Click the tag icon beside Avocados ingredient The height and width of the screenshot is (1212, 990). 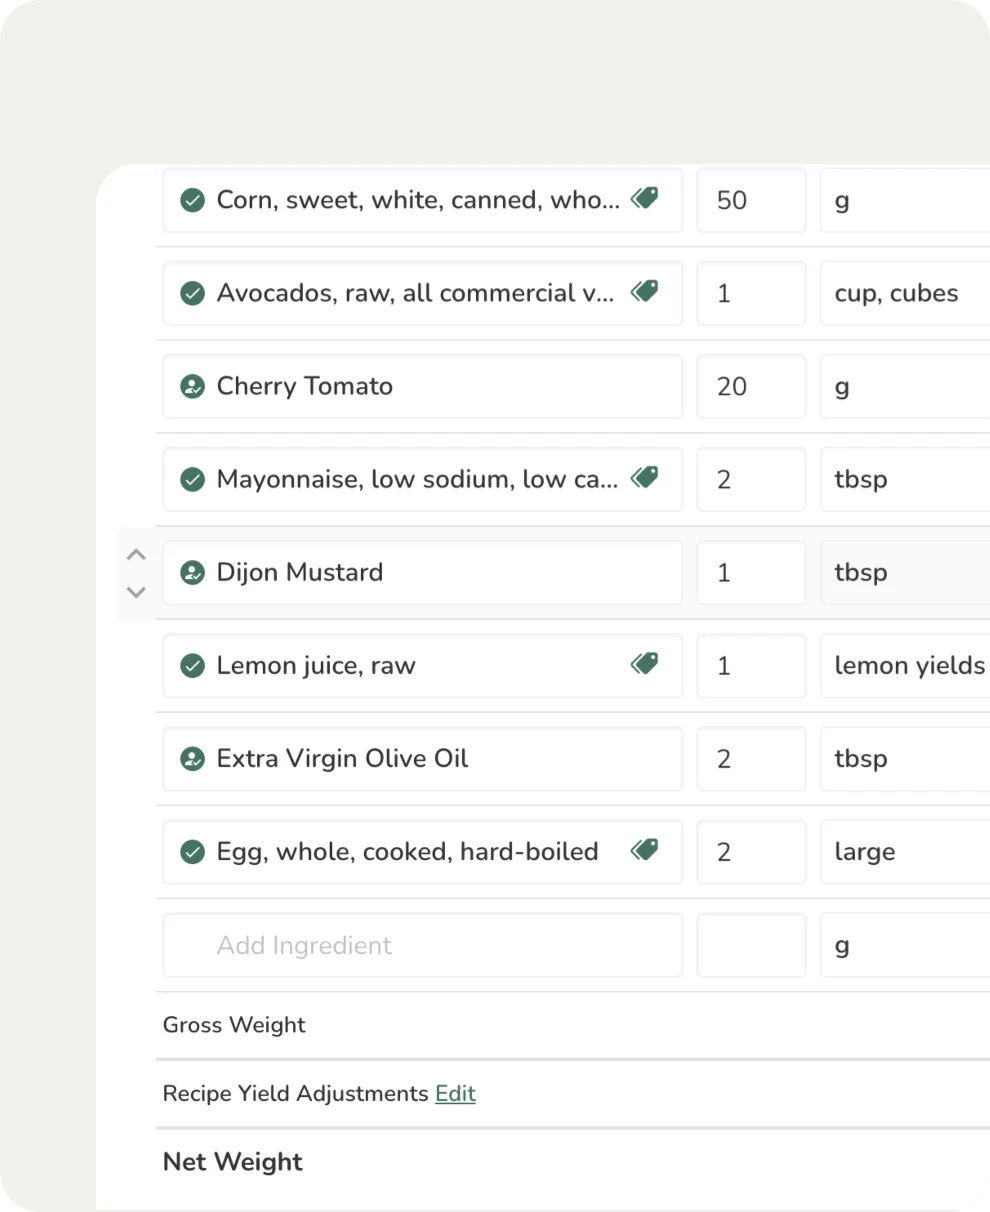[x=645, y=292]
